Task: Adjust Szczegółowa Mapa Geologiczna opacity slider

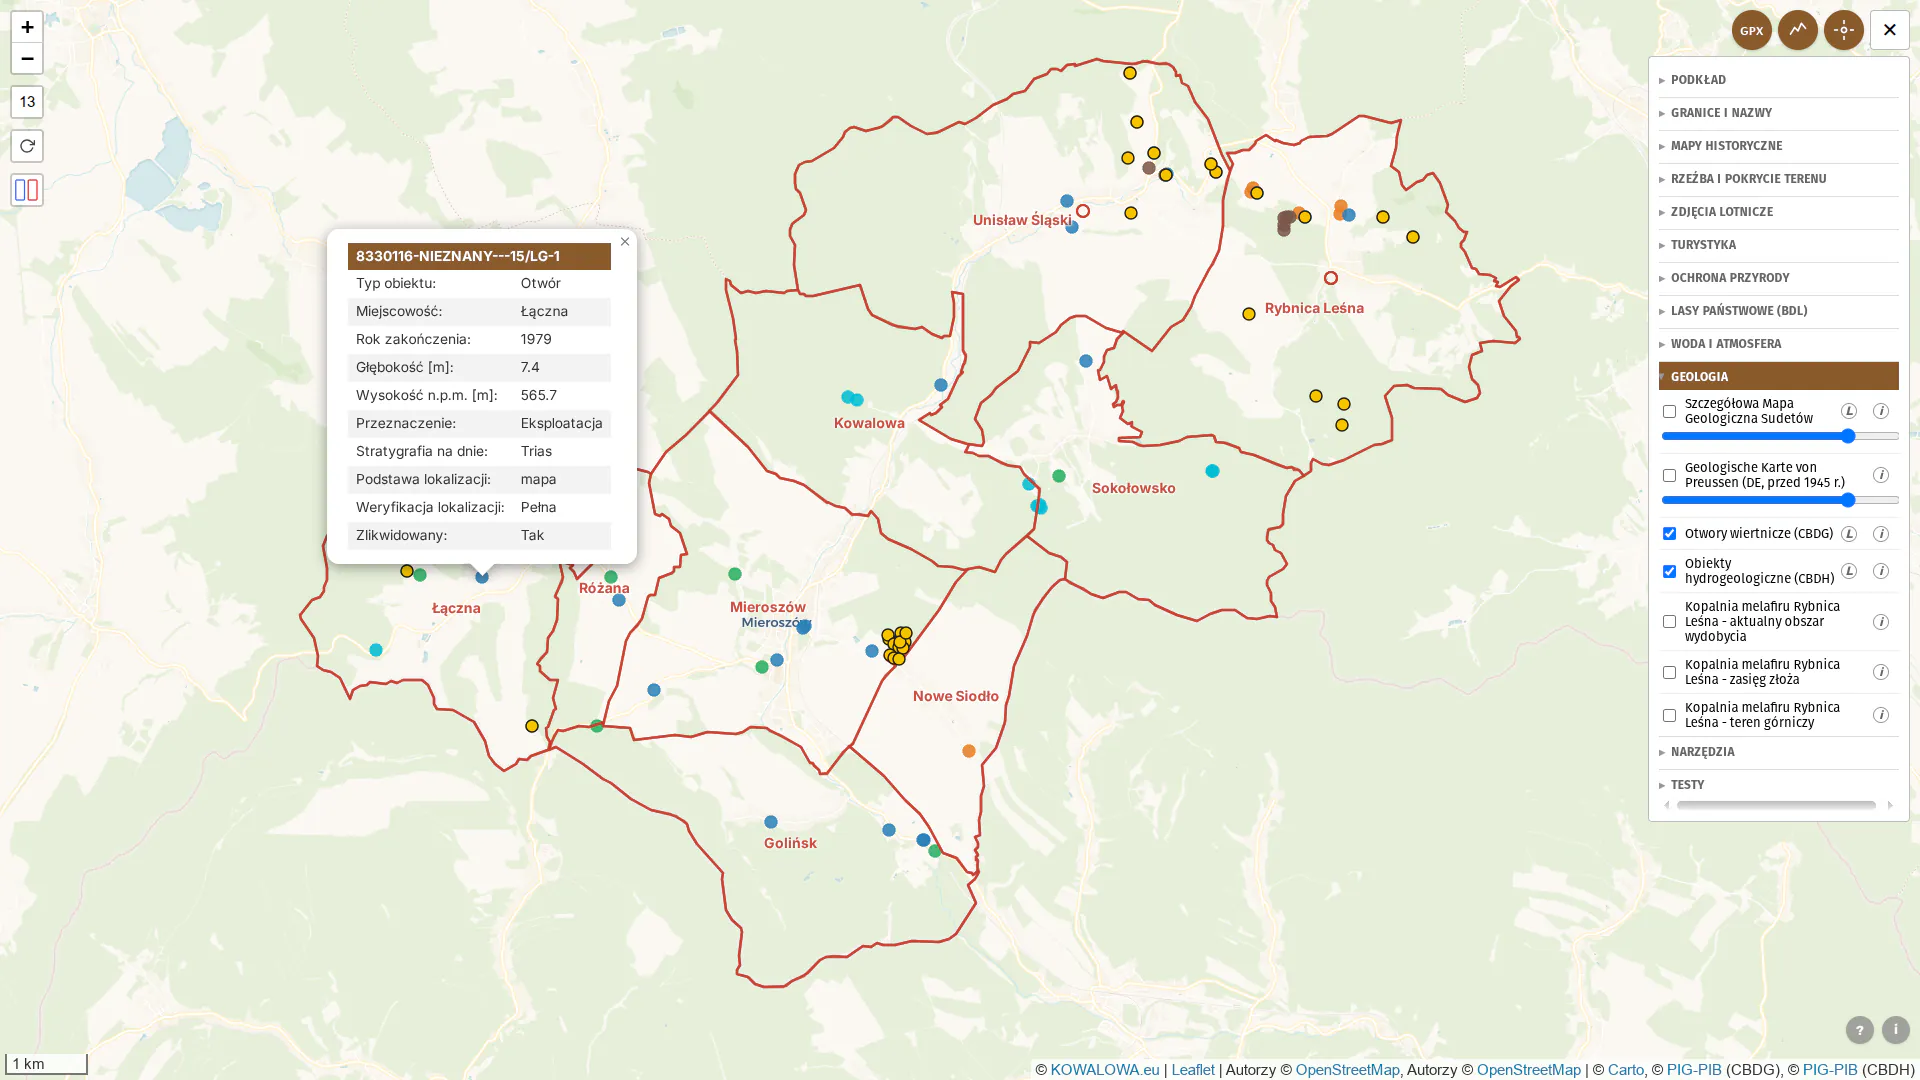Action: (1780, 436)
